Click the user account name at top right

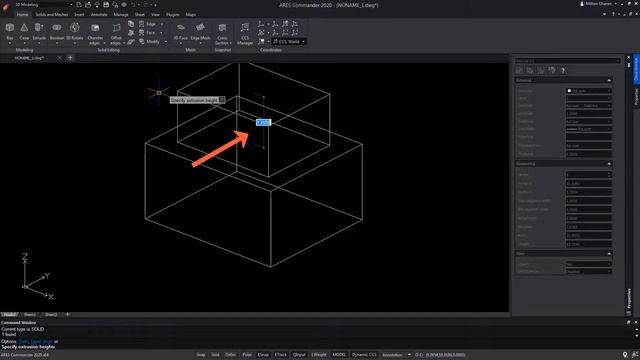tap(598, 4)
